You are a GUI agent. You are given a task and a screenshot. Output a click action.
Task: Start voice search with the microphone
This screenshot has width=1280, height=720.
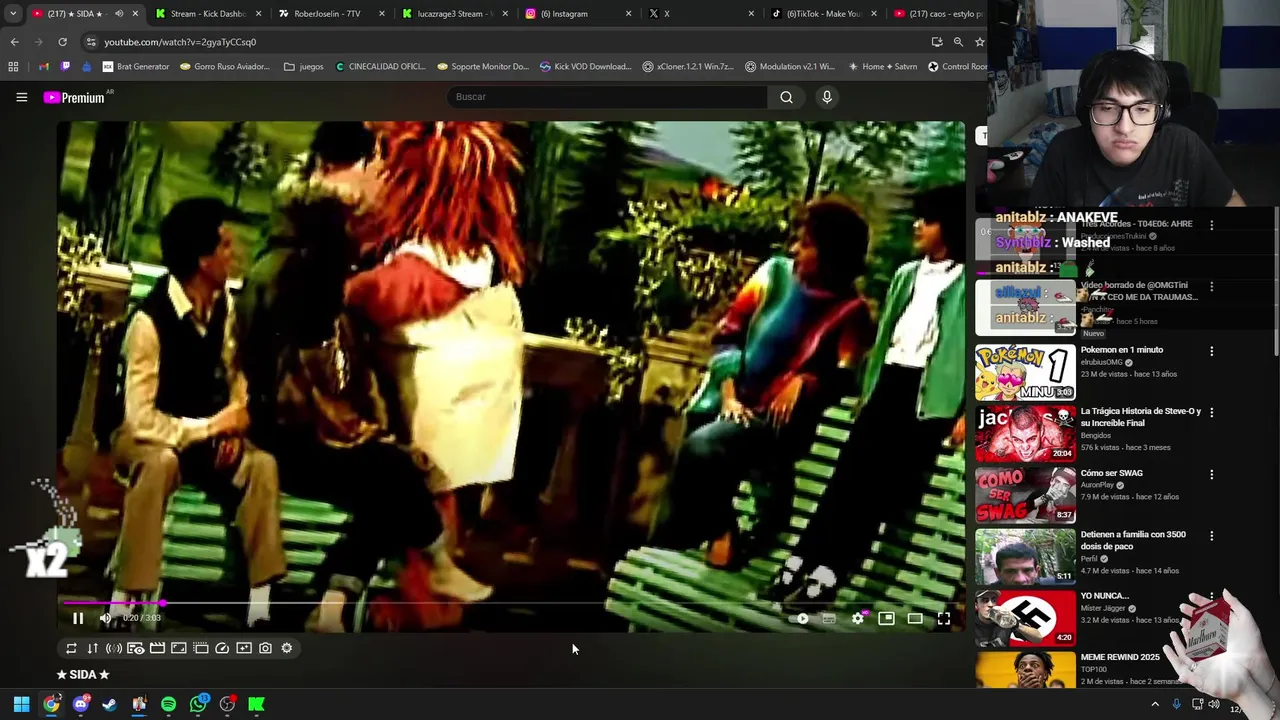pyautogui.click(x=826, y=97)
